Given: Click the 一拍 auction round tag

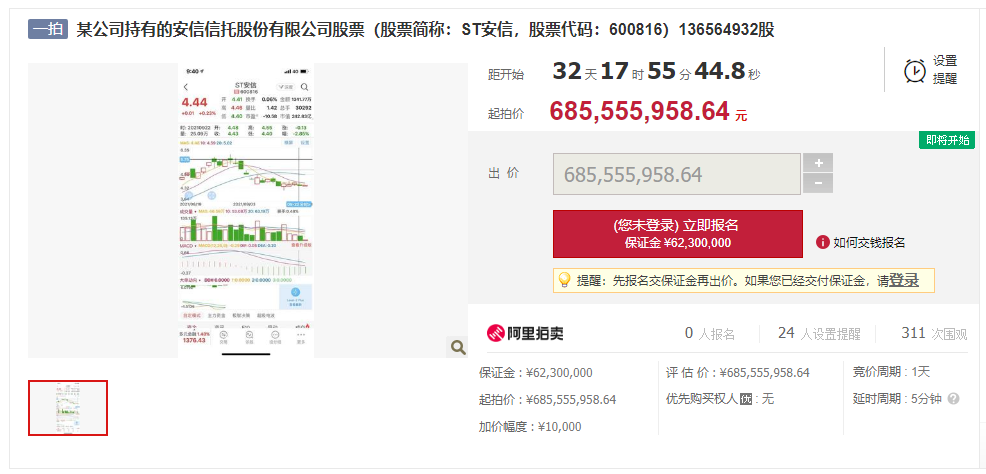Looking at the screenshot, I should 48,30.
